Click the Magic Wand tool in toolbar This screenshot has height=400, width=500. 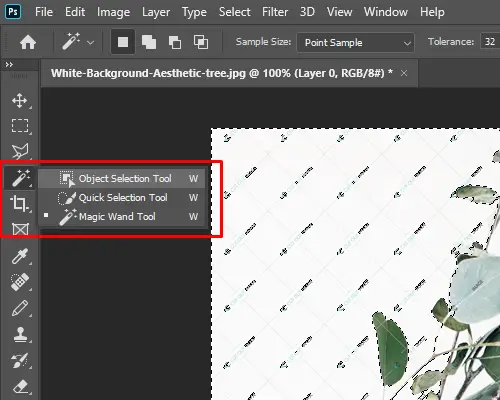pos(20,178)
